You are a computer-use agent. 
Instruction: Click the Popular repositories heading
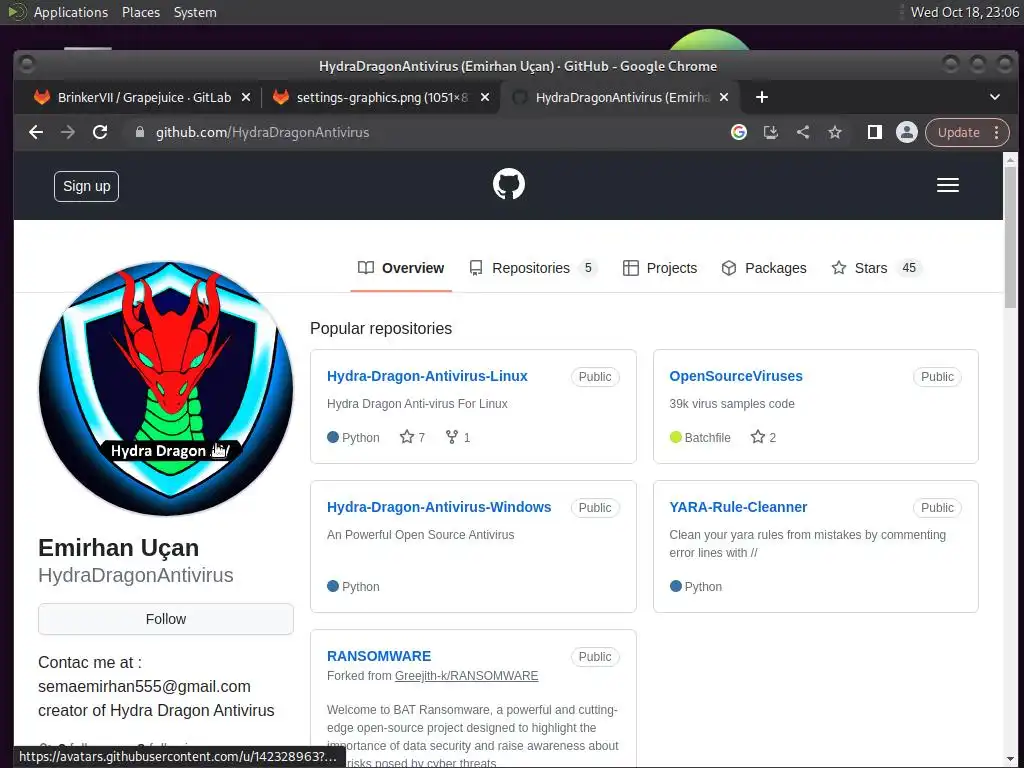[x=381, y=328]
